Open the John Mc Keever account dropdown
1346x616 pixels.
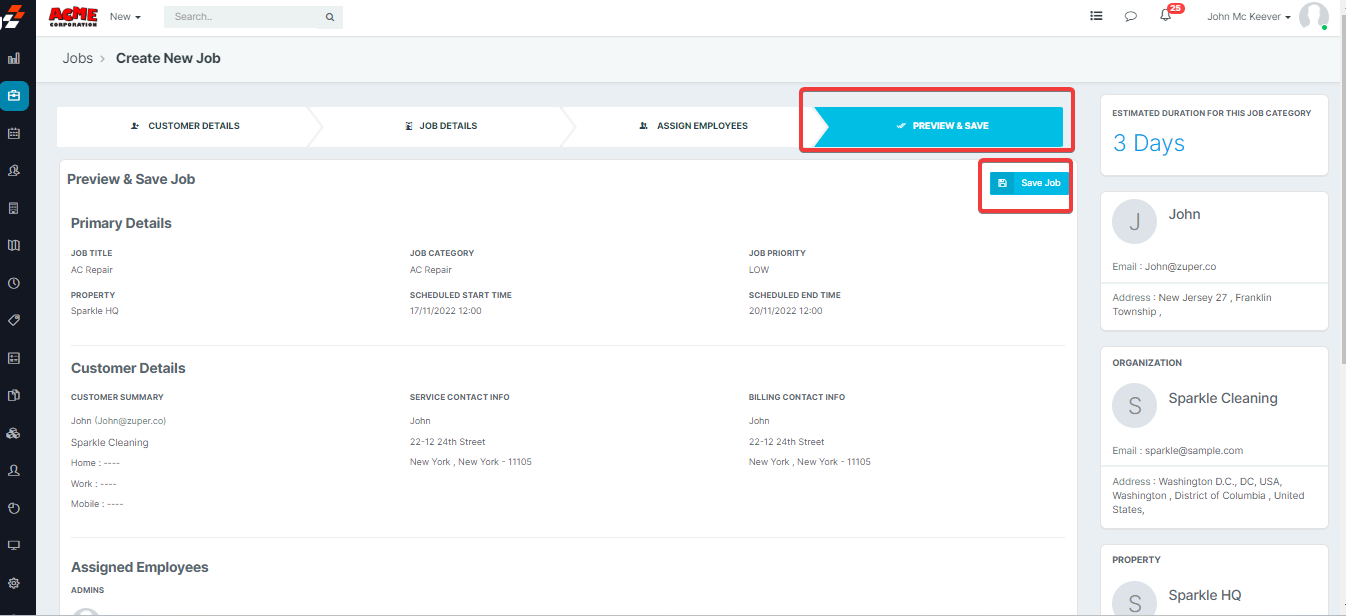click(x=1249, y=16)
